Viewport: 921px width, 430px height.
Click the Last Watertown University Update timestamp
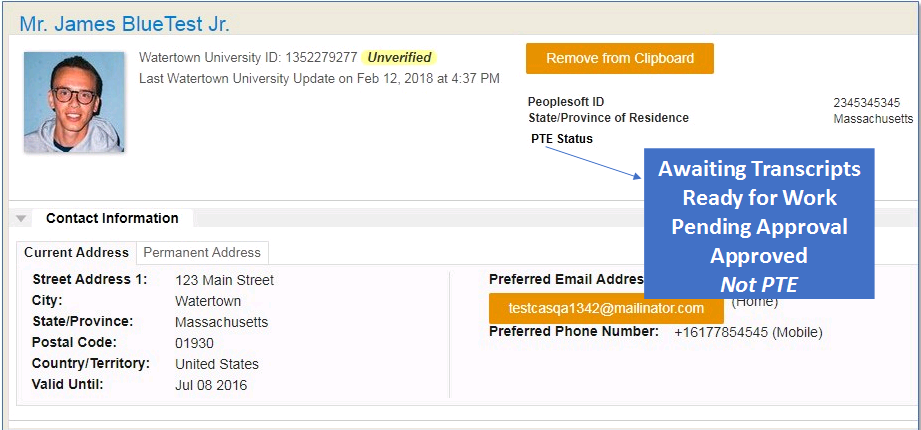tap(319, 78)
